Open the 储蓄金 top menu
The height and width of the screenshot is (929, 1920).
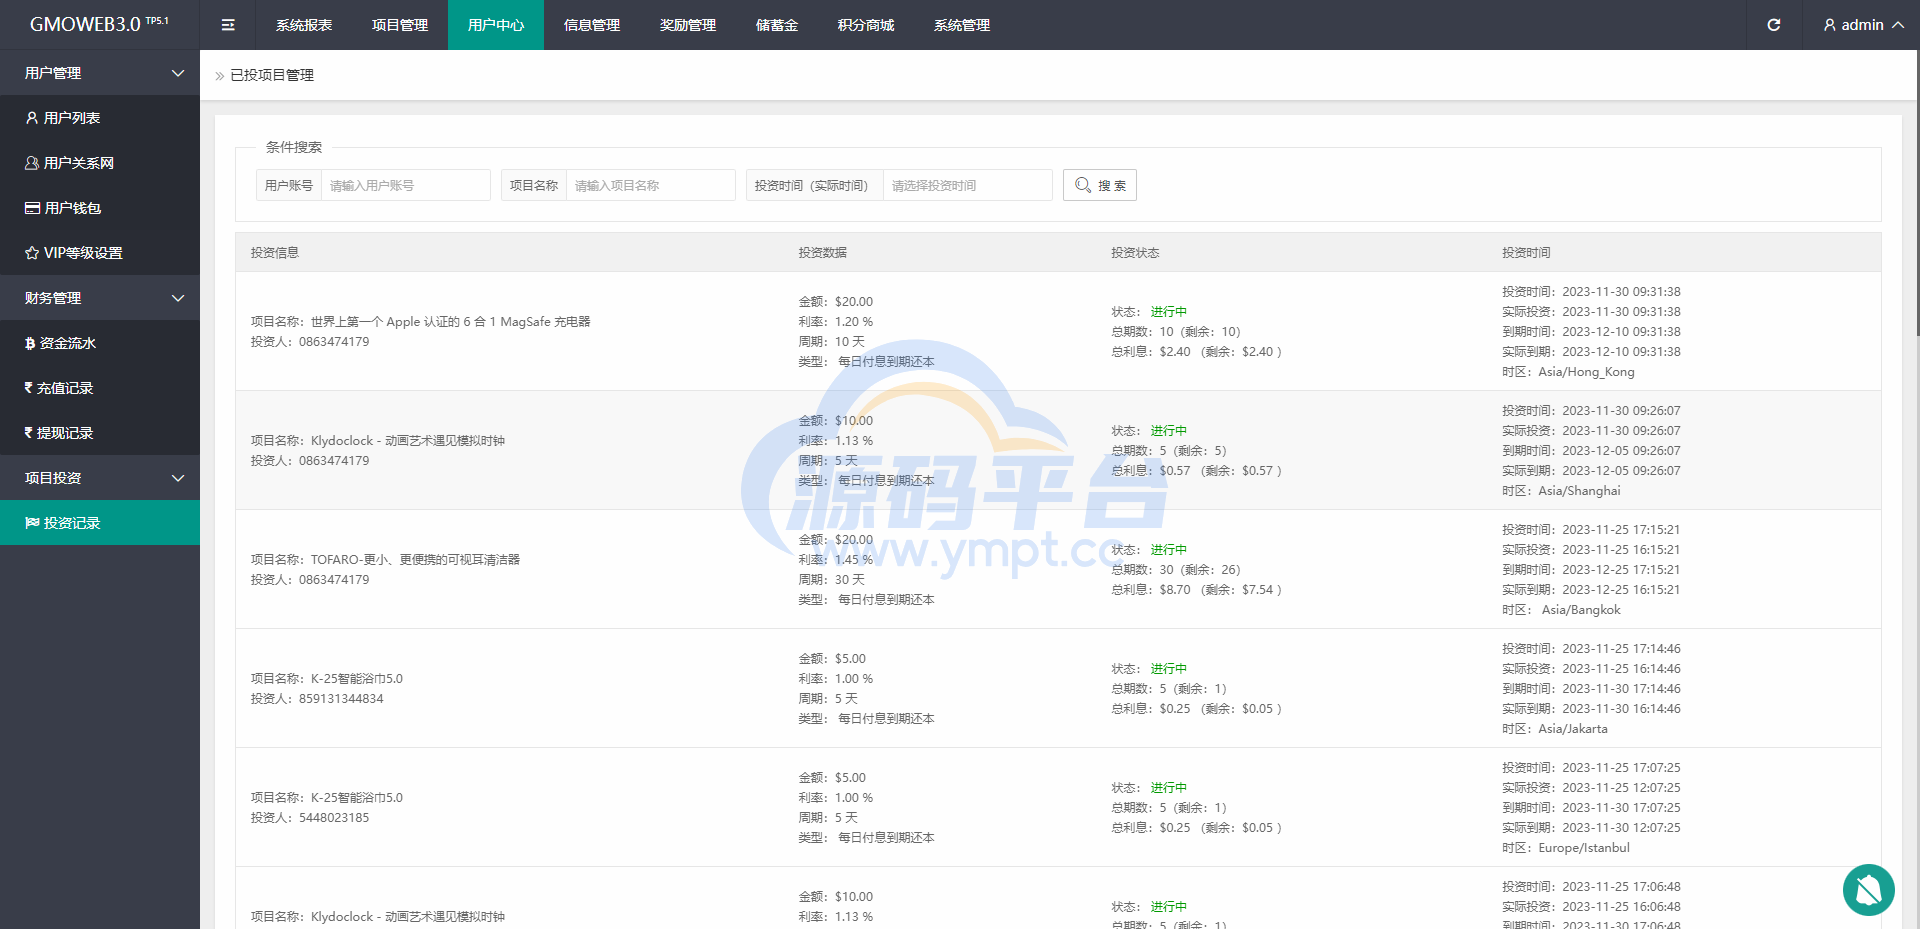pyautogui.click(x=777, y=25)
